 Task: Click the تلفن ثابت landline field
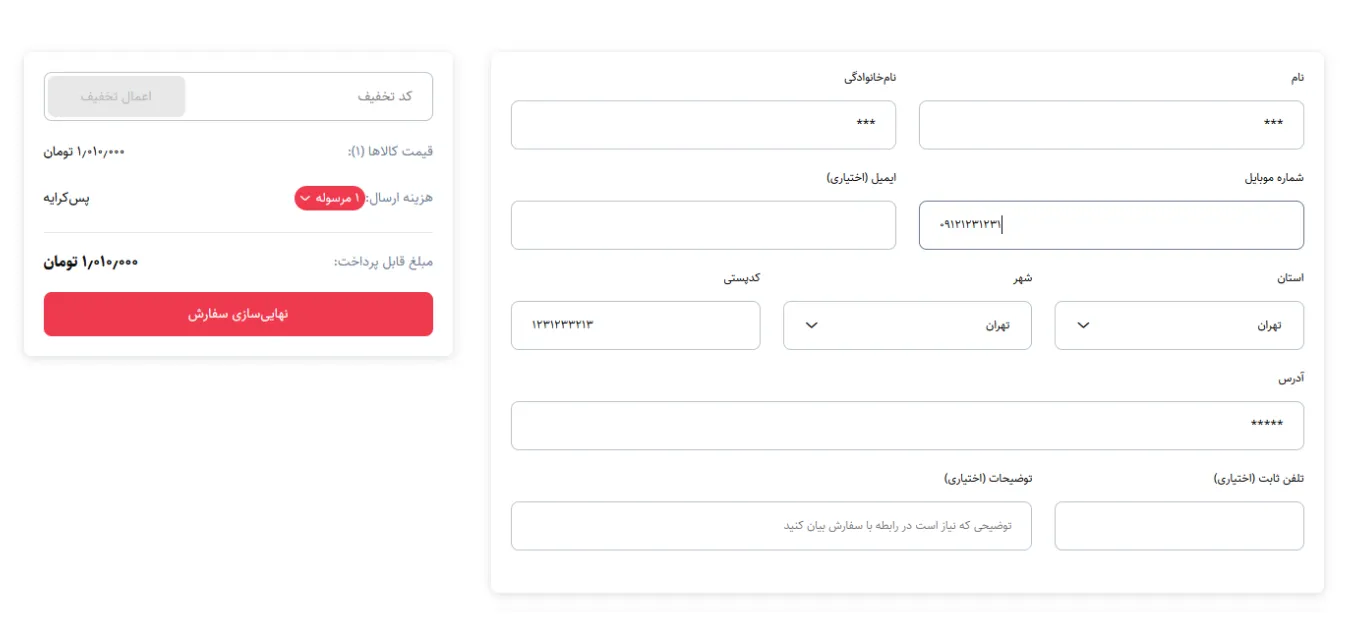(x=1178, y=526)
